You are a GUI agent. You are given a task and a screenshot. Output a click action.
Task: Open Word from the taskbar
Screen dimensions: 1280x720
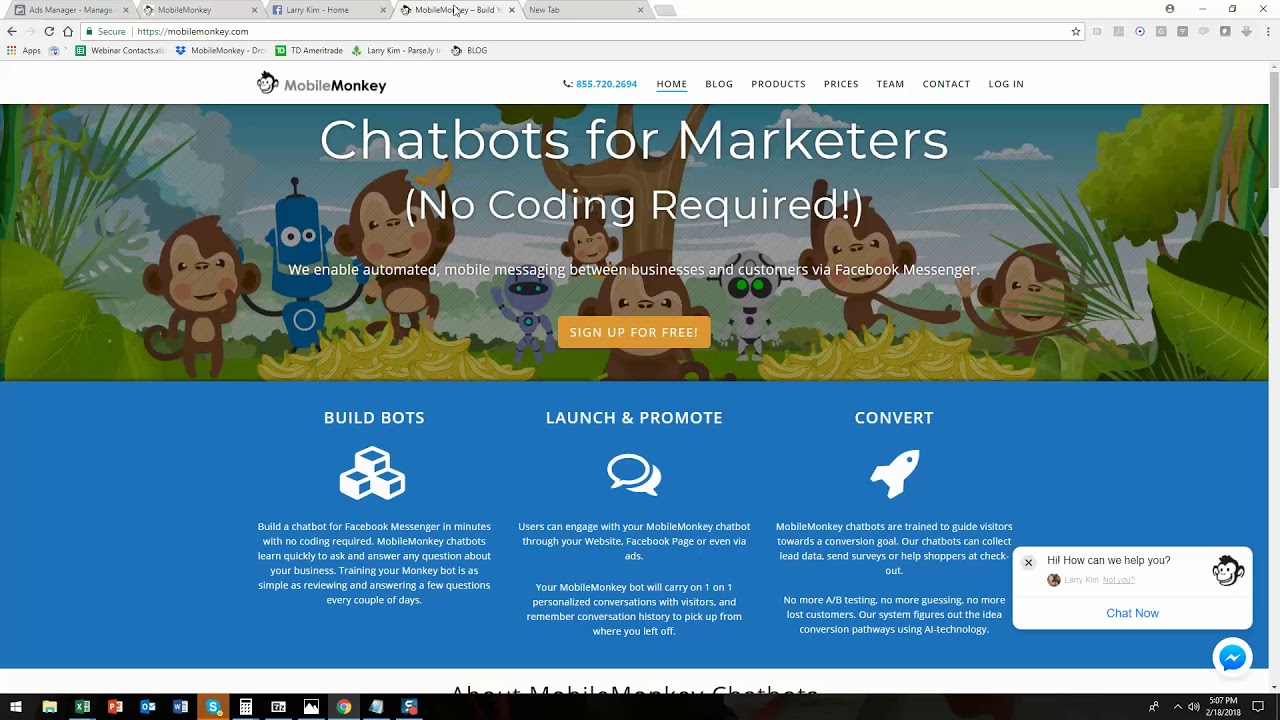click(180, 707)
